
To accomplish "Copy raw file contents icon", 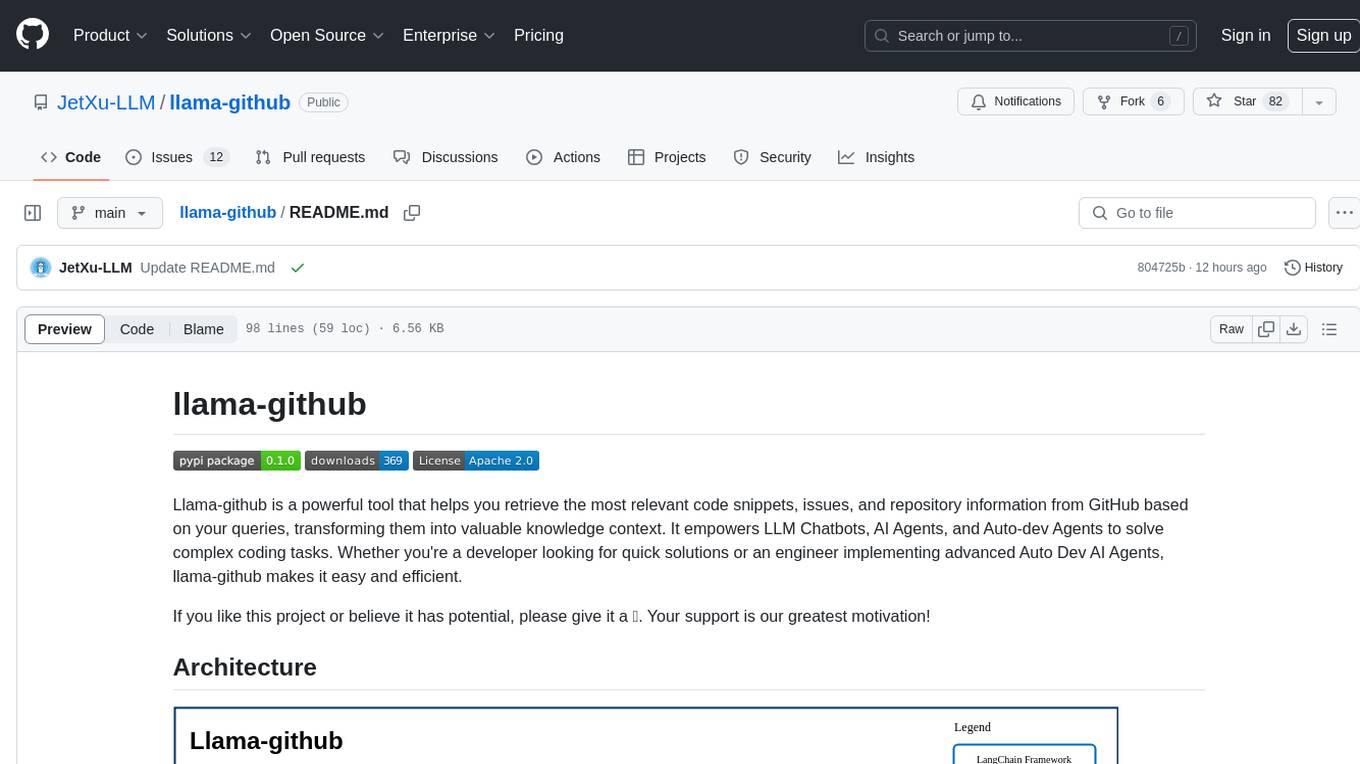I will point(1266,329).
